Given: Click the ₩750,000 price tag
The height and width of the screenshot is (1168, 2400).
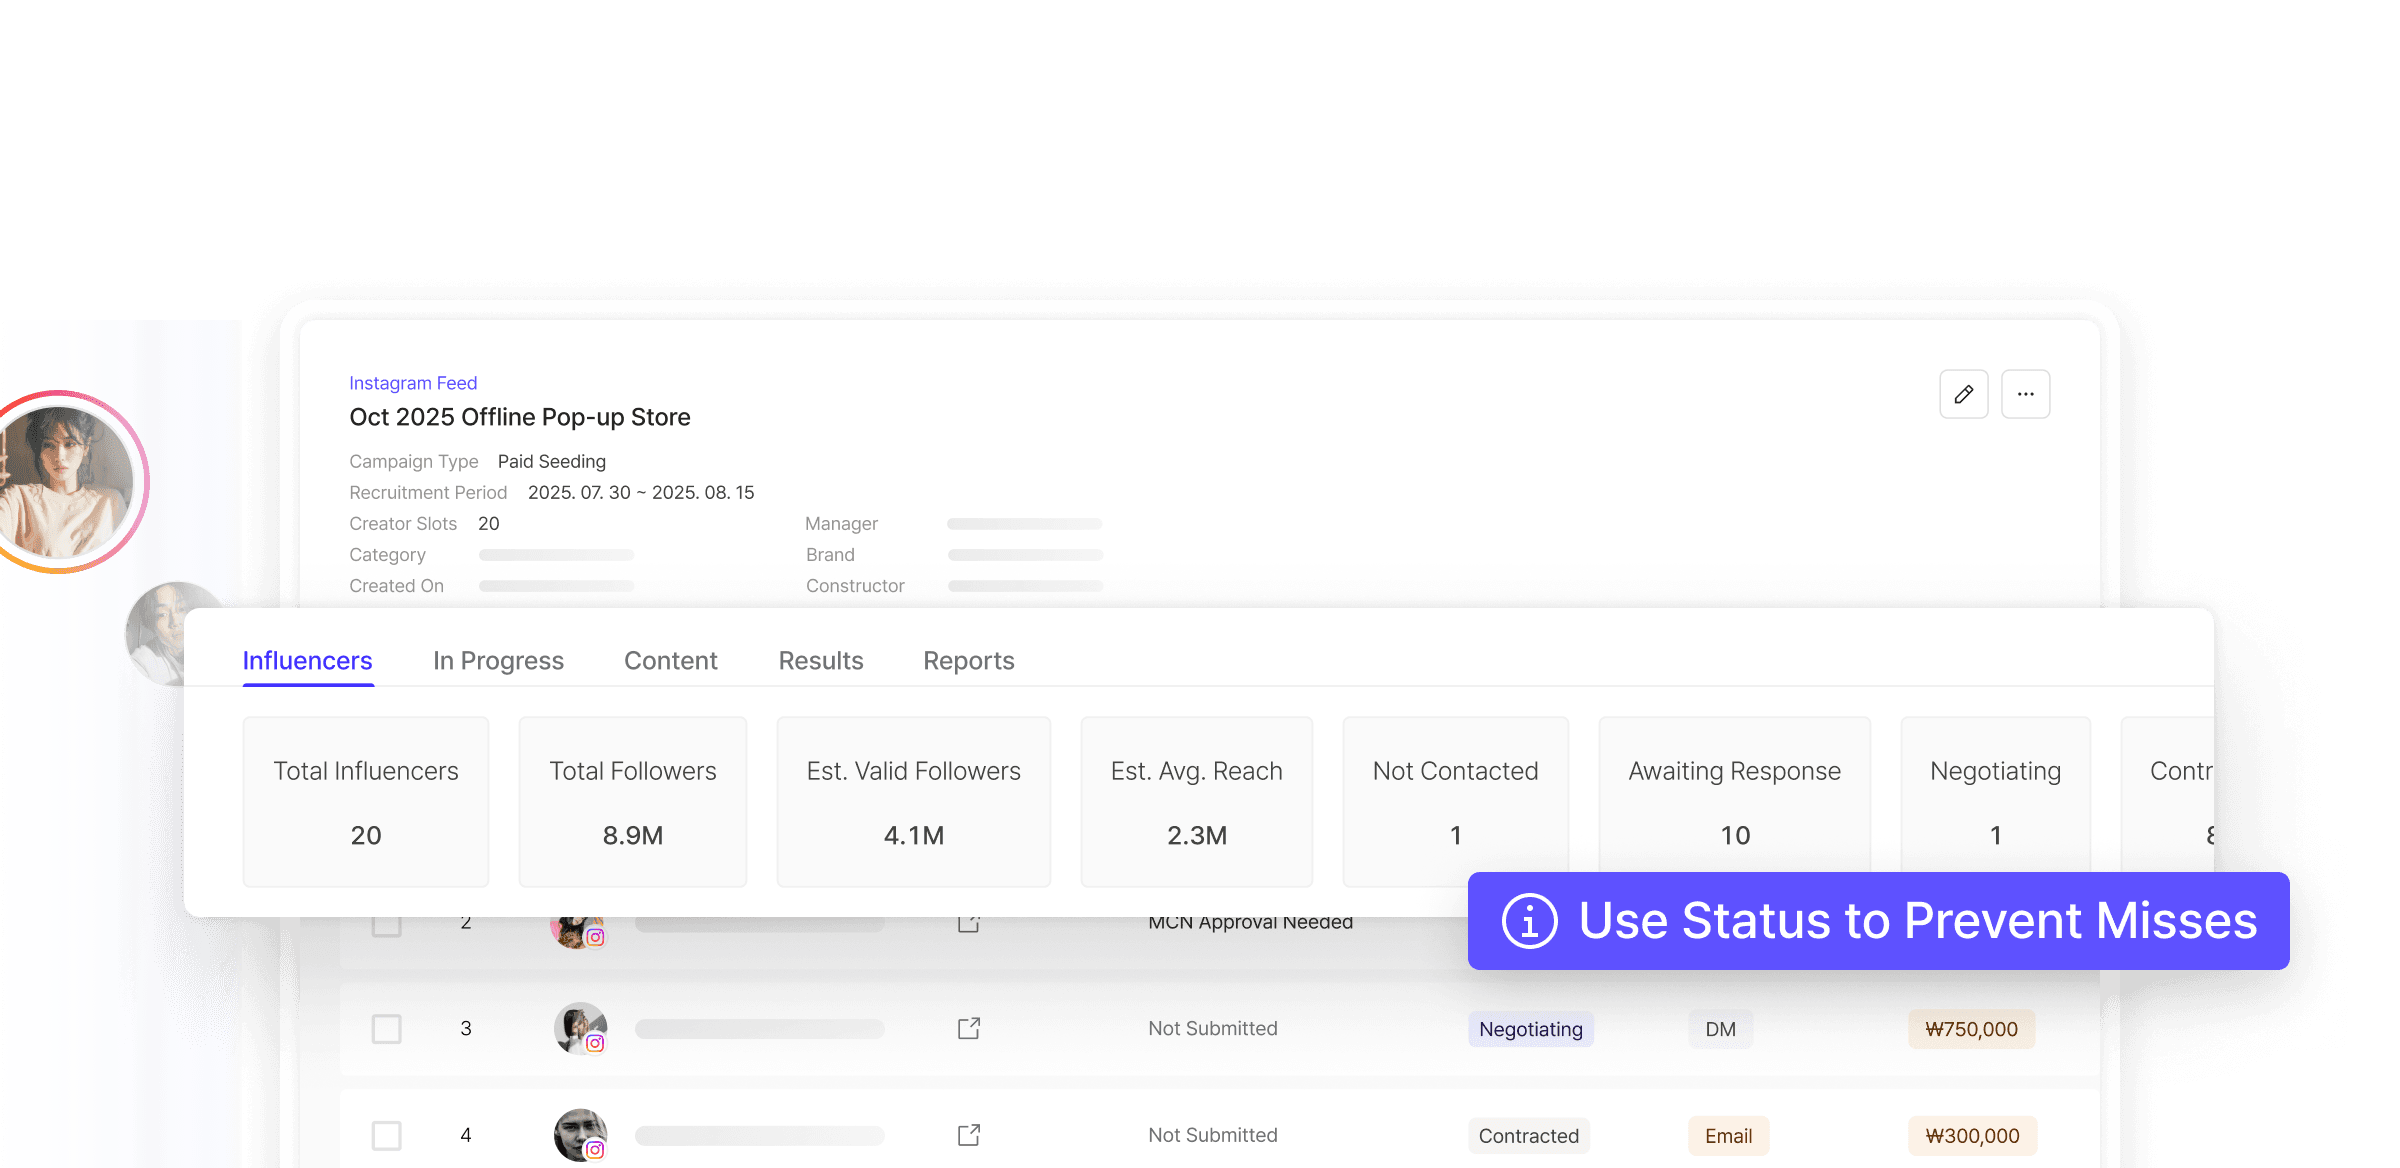Looking at the screenshot, I should point(1971,1029).
